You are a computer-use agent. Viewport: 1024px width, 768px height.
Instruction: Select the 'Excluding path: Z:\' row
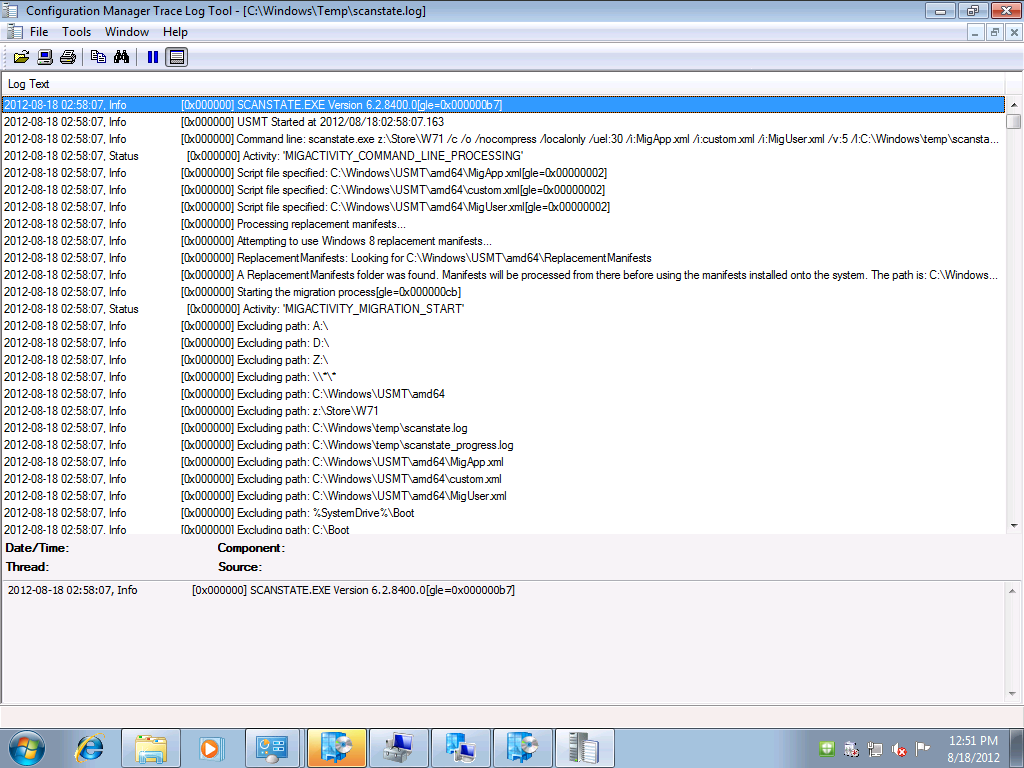(503, 359)
